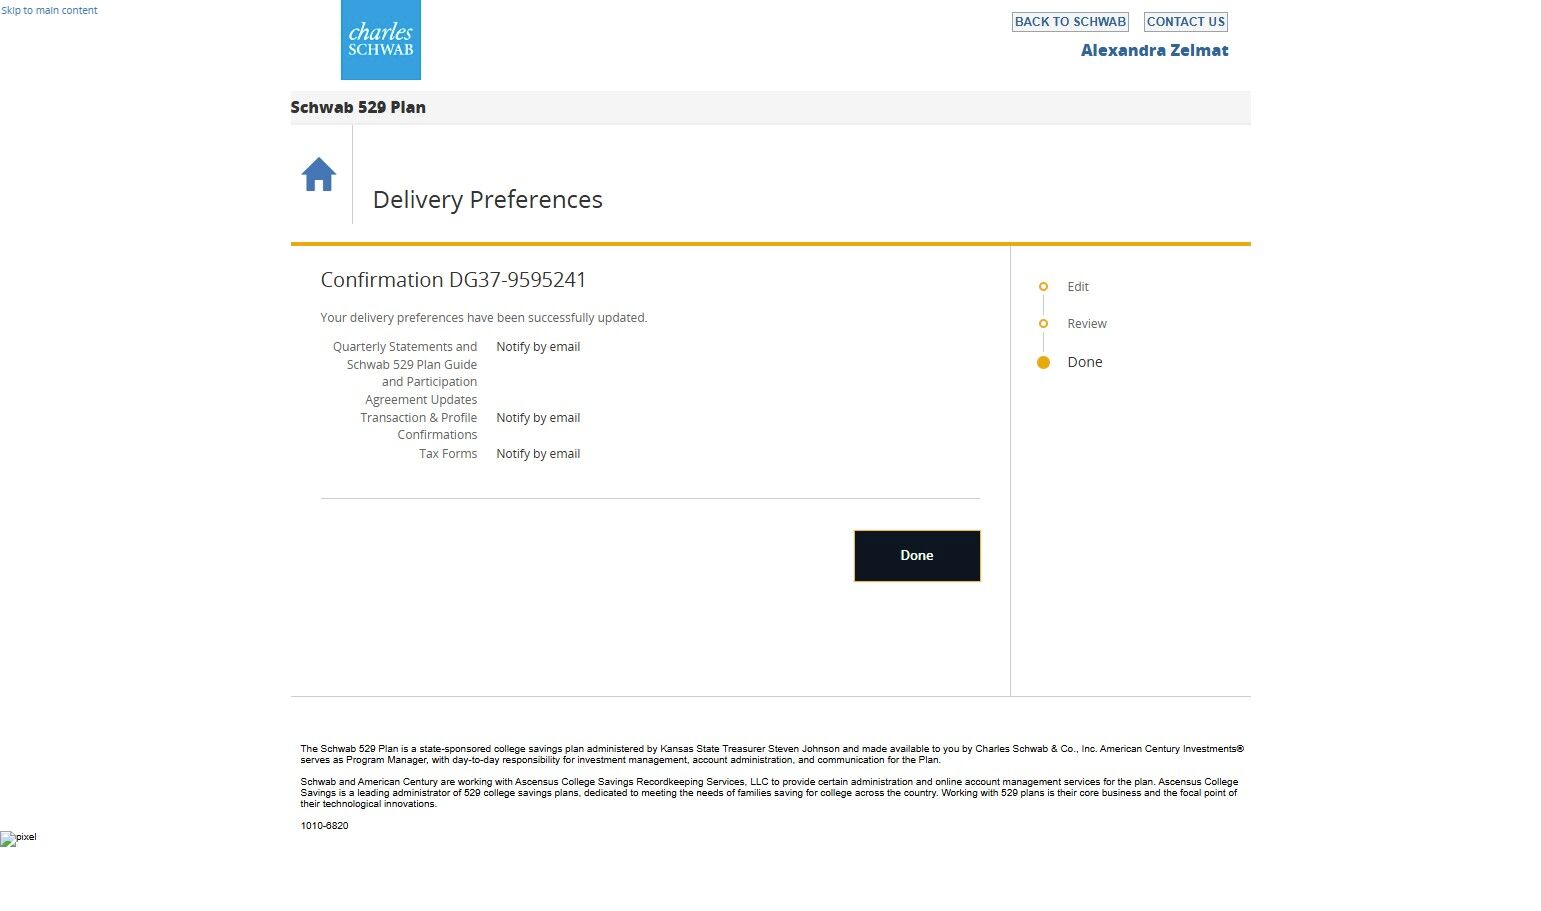Click the Schwab 529 Plan header title

358,108
